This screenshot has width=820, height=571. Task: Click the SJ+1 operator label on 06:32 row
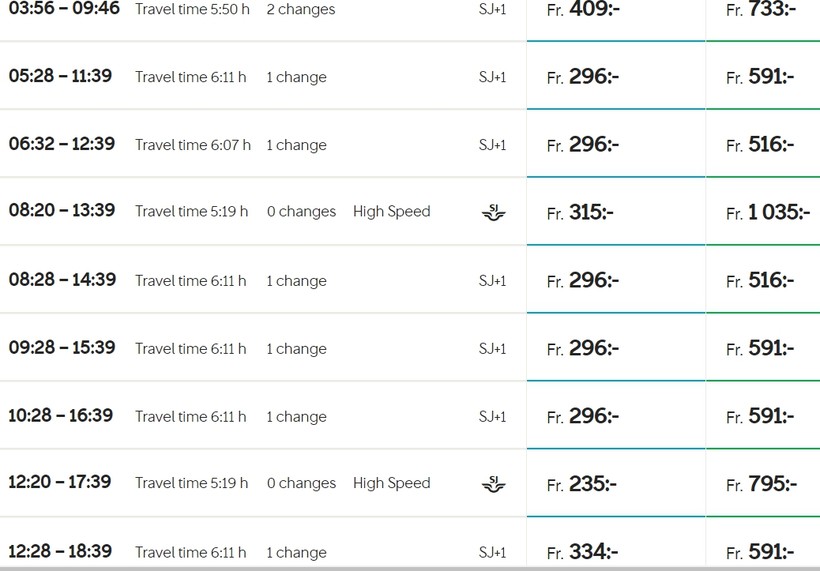tap(492, 145)
